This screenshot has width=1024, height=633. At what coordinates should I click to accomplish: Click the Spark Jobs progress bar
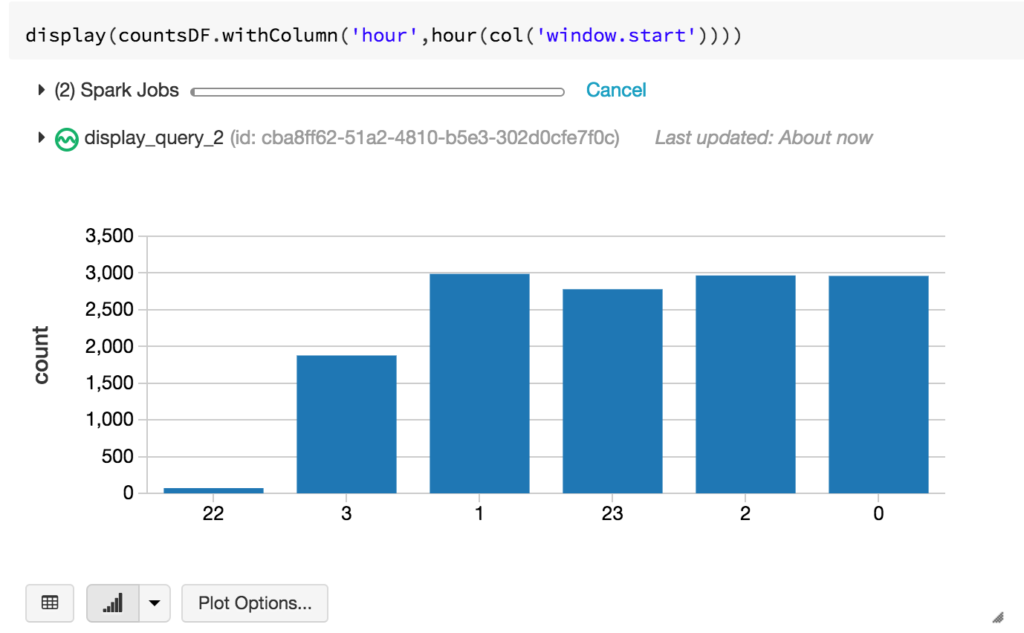[377, 92]
